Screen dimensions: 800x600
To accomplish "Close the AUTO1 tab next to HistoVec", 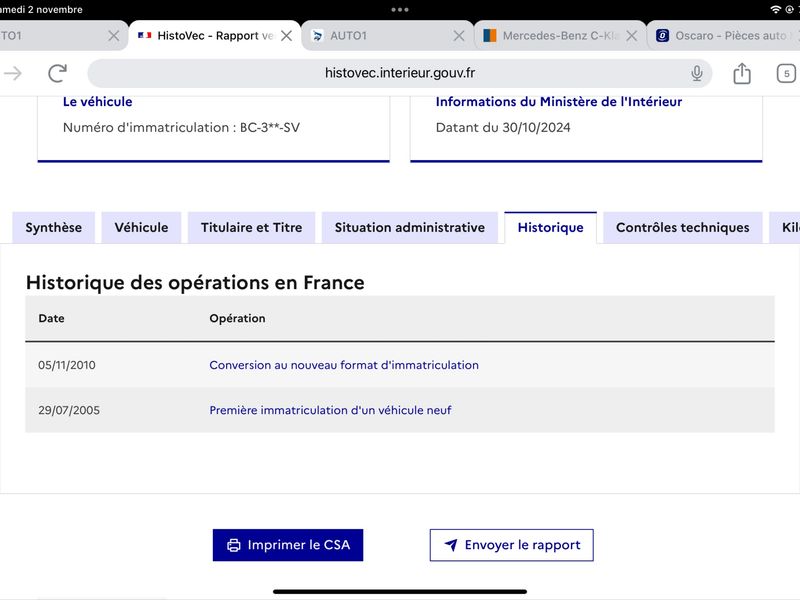I will [459, 36].
